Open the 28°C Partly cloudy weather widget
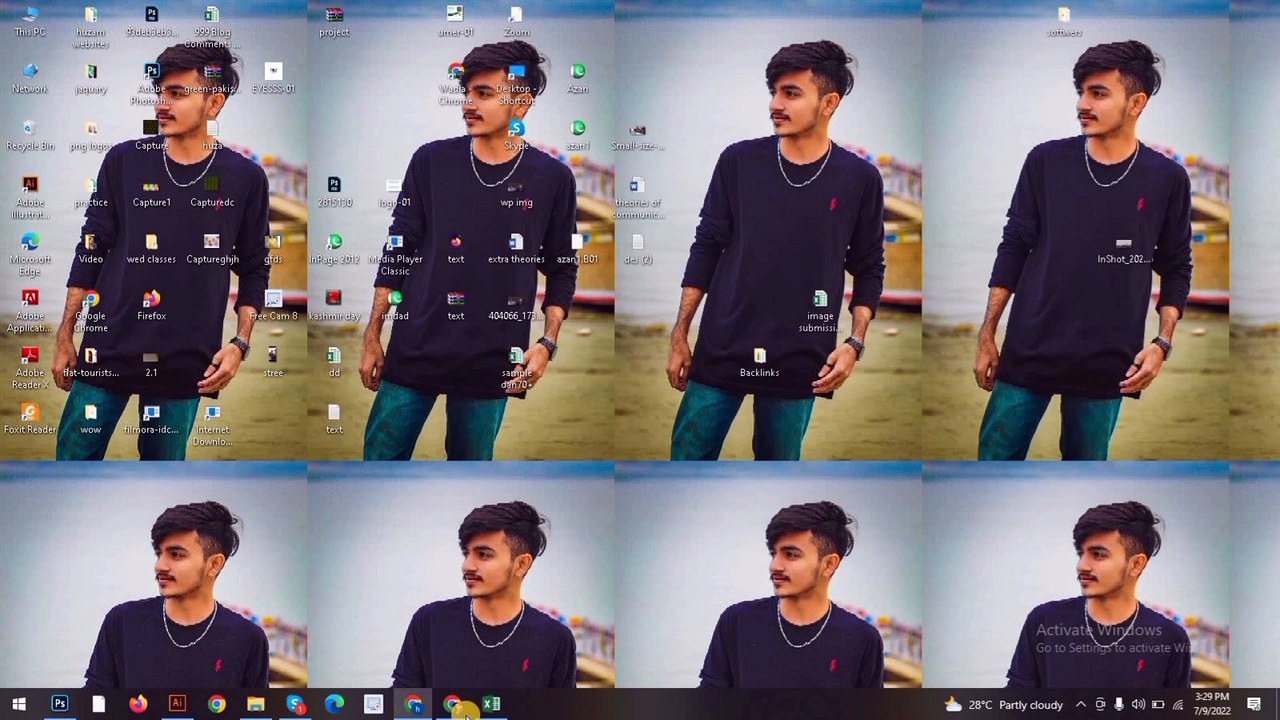 click(1003, 705)
